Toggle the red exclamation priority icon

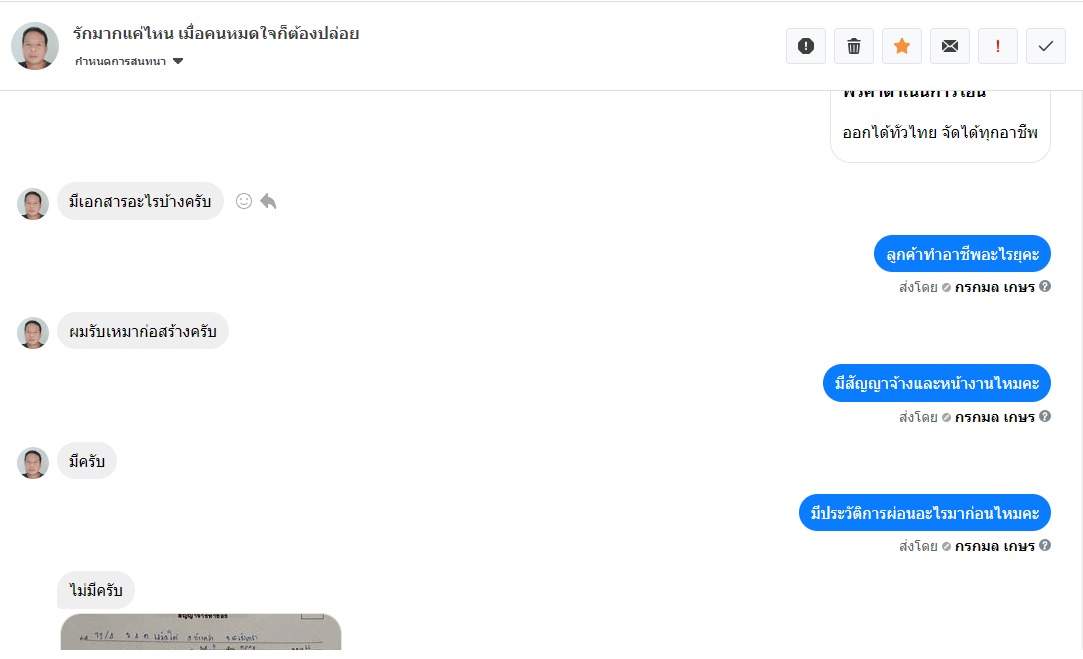997,46
